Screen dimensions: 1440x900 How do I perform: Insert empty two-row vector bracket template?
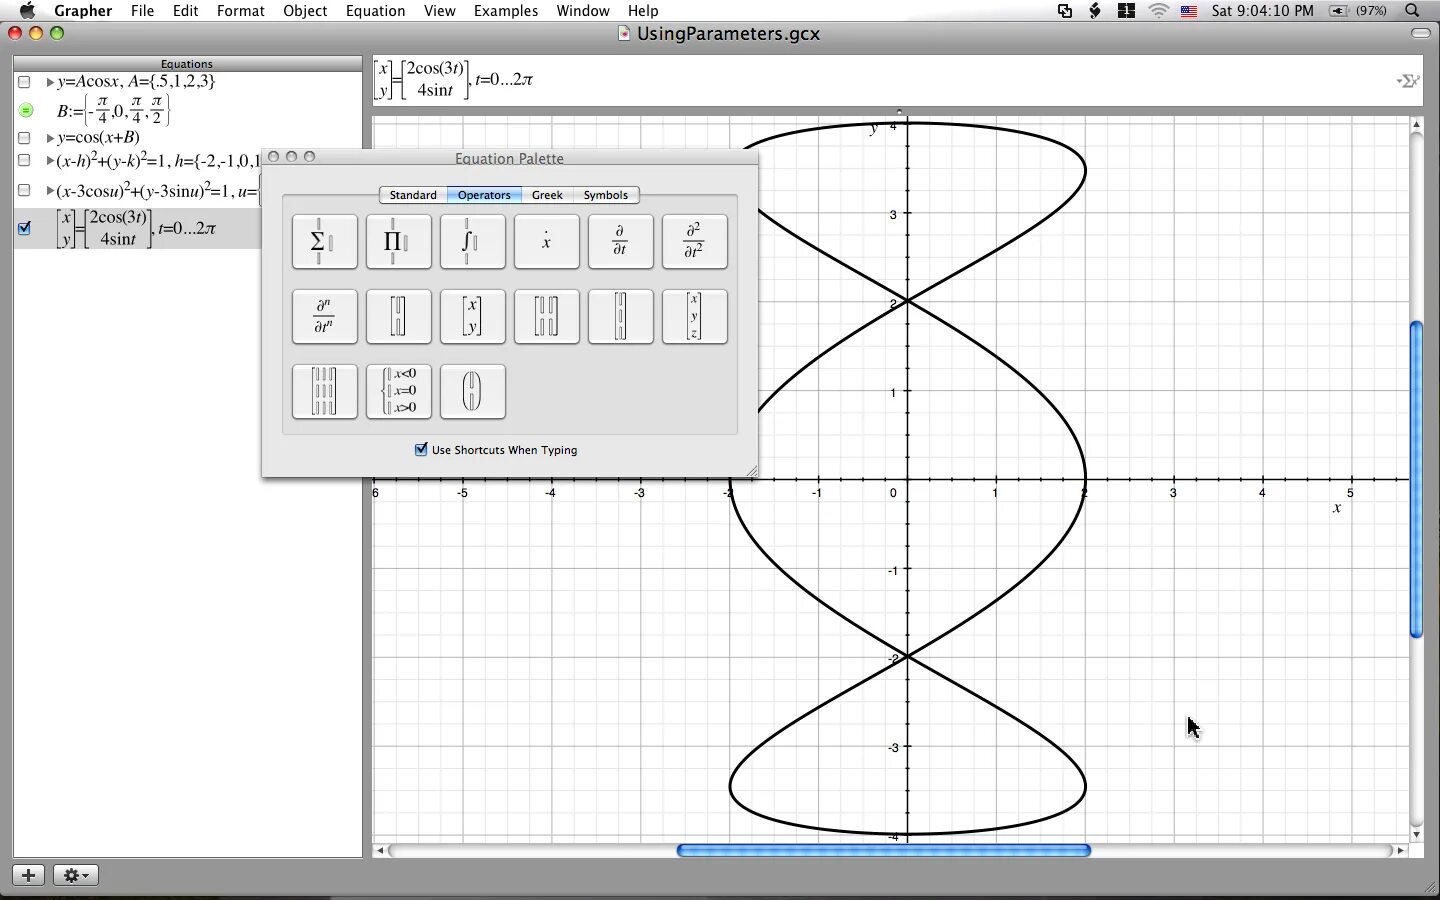(x=398, y=316)
